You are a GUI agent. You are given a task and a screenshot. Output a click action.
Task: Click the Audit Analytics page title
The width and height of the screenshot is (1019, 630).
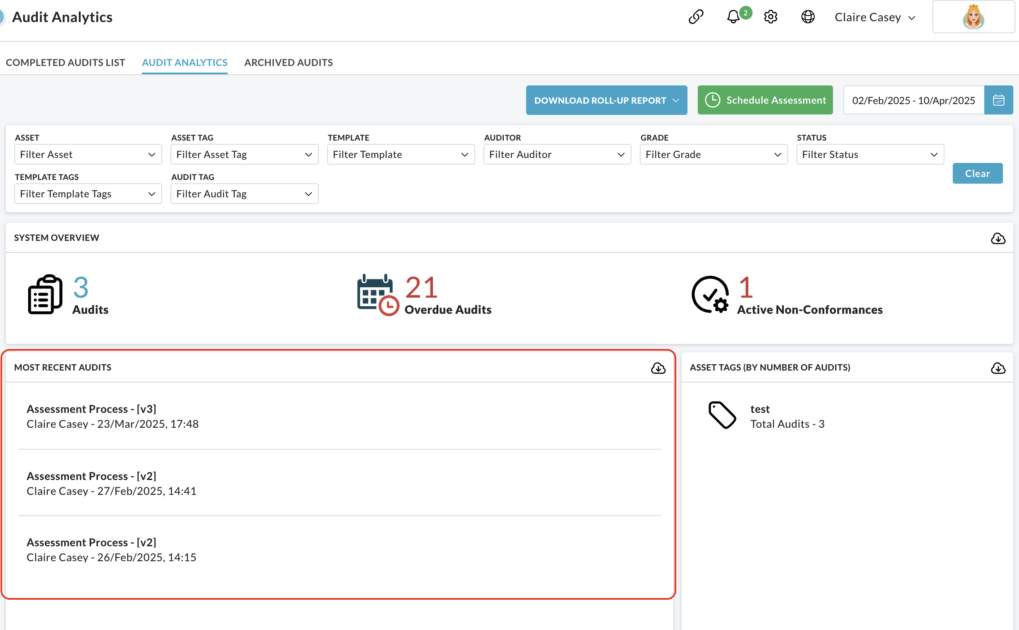[62, 17]
